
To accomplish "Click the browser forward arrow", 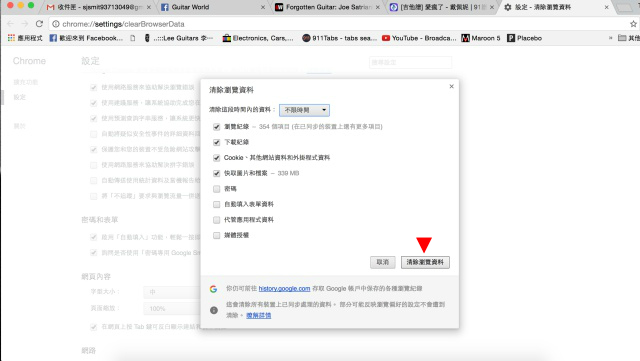I will (x=24, y=24).
